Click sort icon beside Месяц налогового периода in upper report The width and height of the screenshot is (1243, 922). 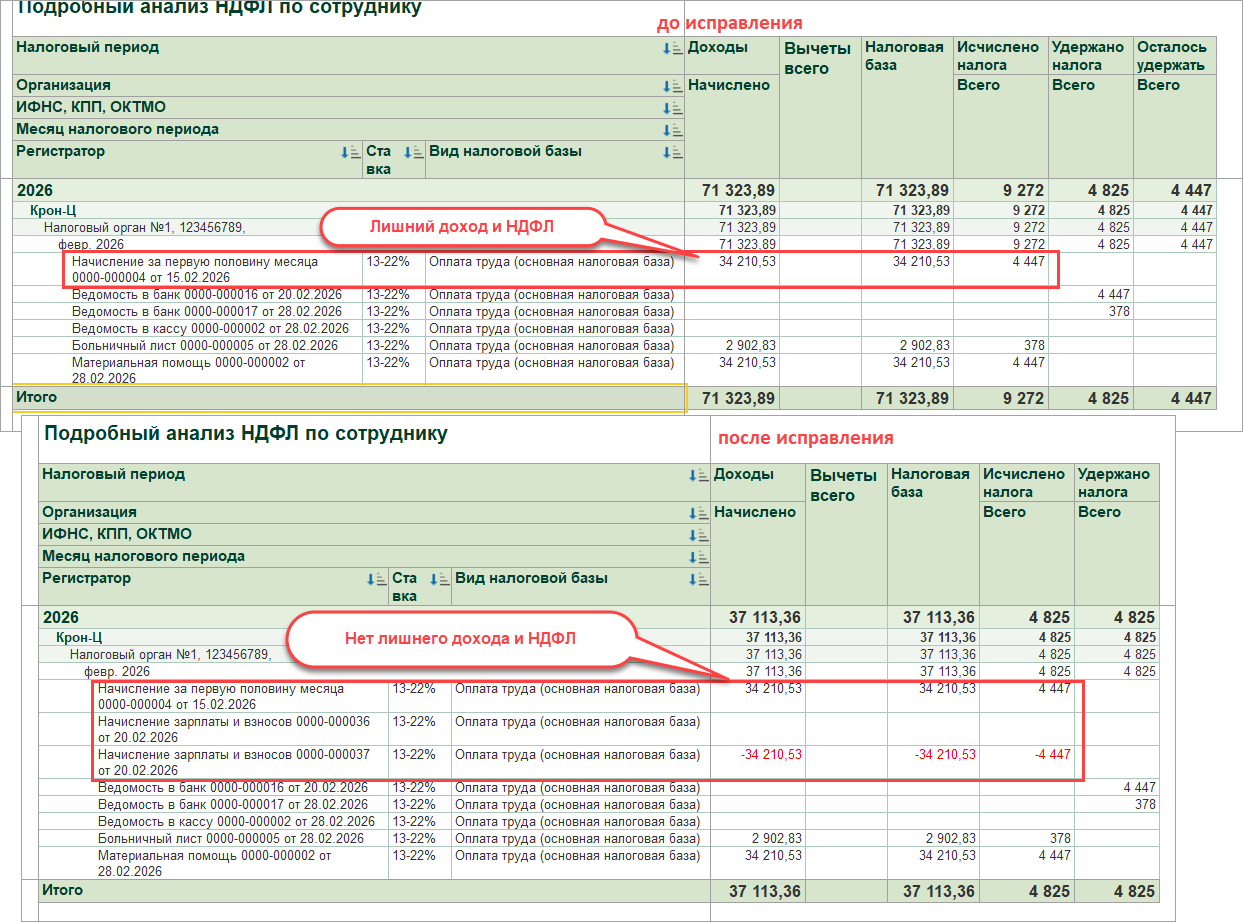click(x=670, y=130)
